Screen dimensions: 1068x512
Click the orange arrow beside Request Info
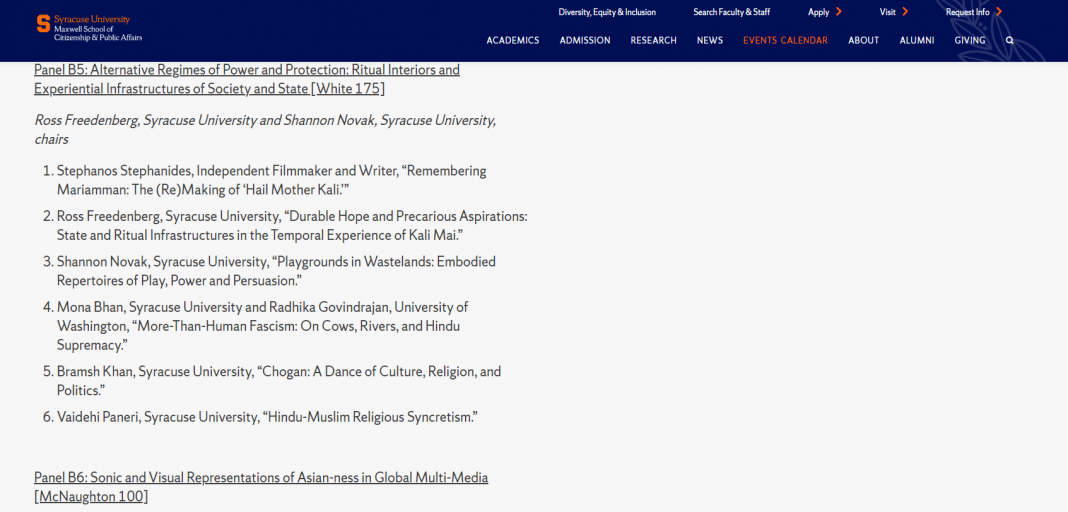coord(999,12)
